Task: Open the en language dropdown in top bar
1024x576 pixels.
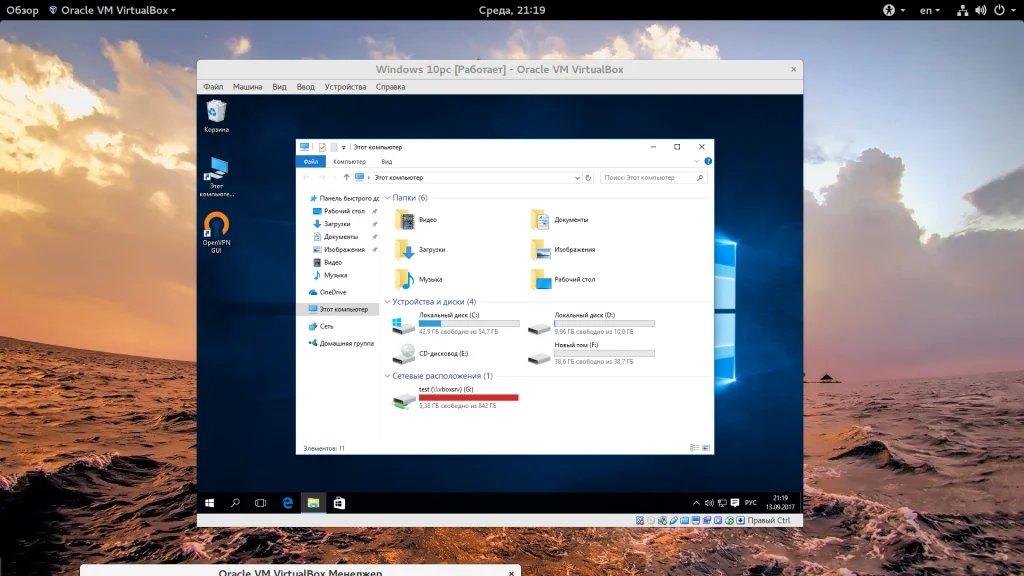Action: 930,10
